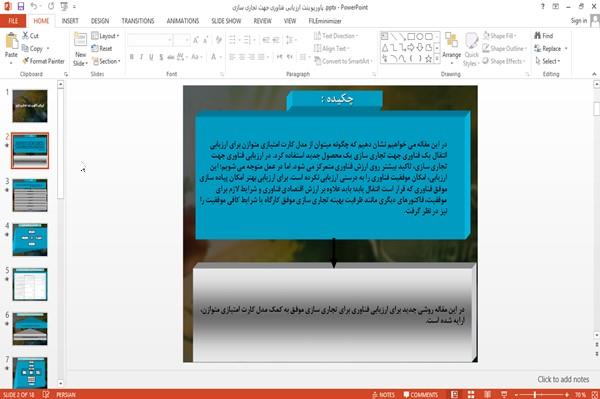Select the rectangle shape in shapes gallery
Screen dimensions: 600x399
[411, 37]
